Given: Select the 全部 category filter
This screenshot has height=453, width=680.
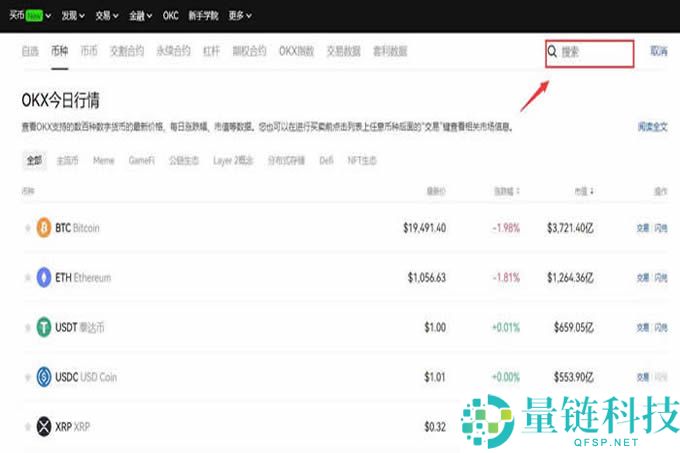Looking at the screenshot, I should tap(34, 160).
